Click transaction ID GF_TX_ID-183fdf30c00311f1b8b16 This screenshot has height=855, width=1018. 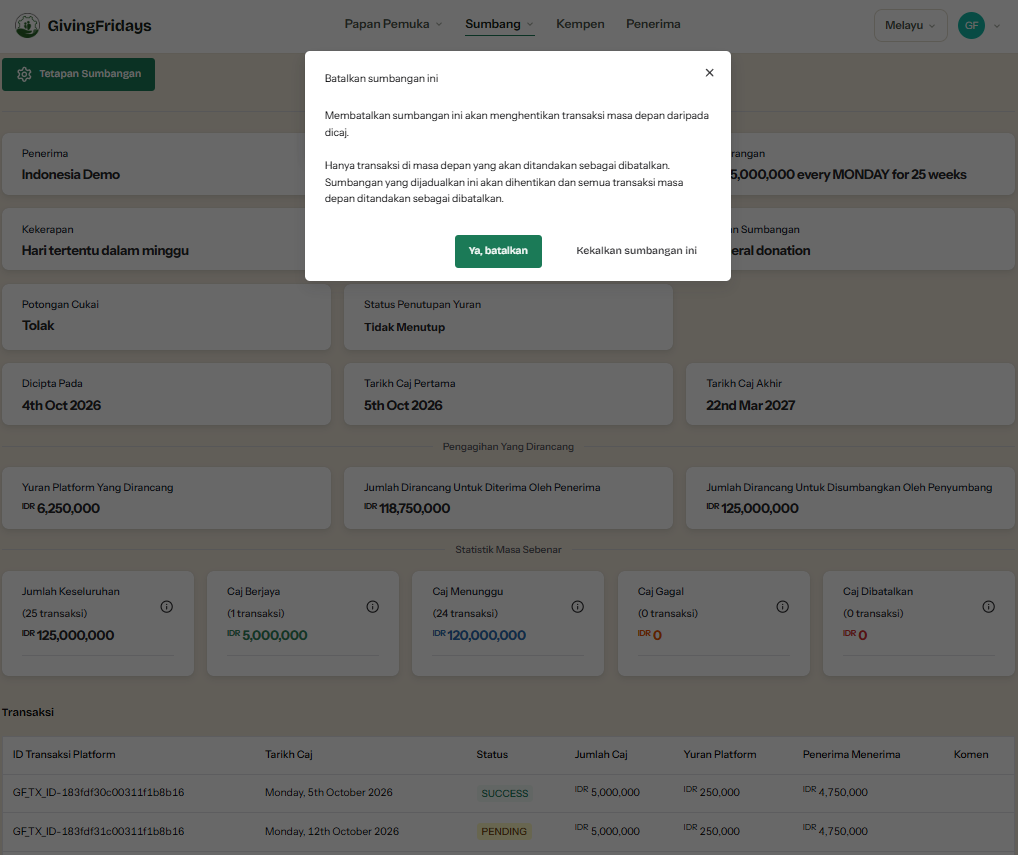[99, 792]
